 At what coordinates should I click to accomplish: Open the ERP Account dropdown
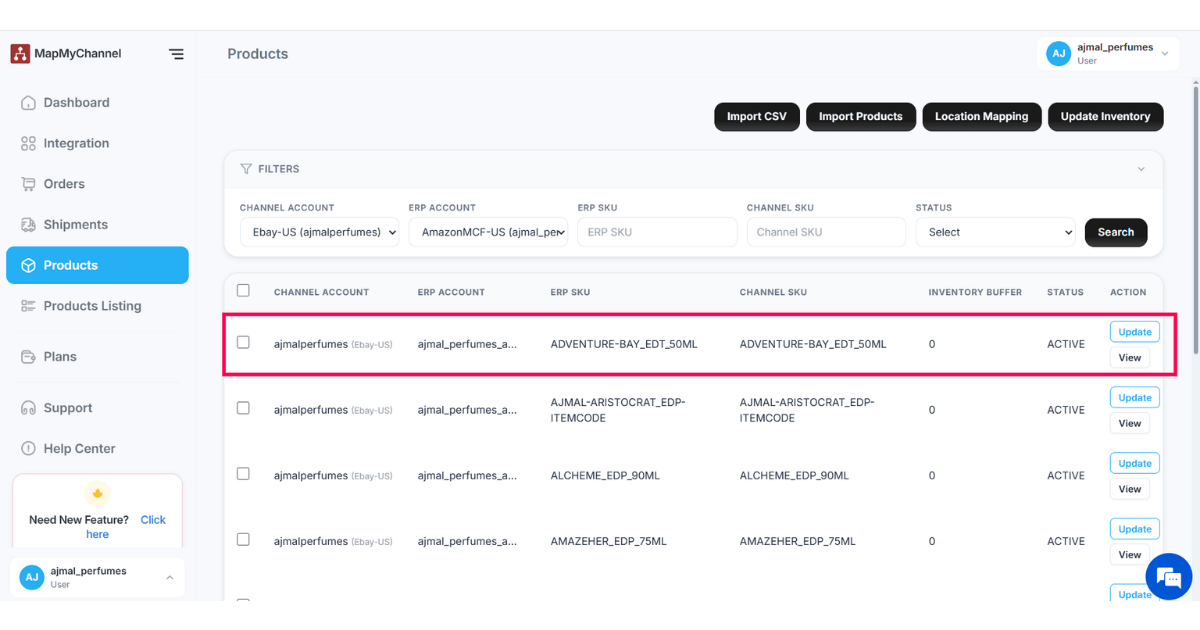(489, 232)
